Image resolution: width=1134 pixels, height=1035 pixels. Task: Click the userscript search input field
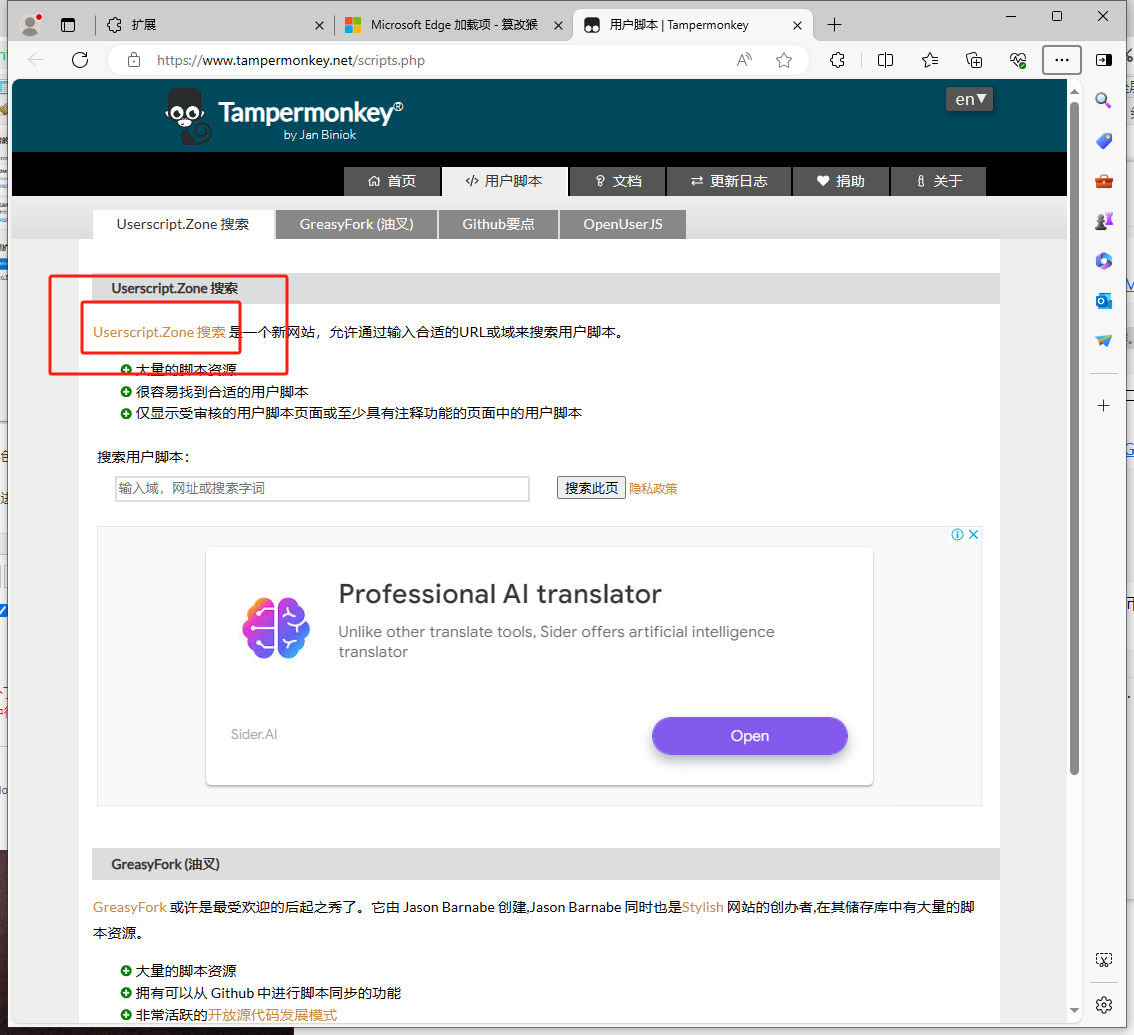tap(322, 489)
